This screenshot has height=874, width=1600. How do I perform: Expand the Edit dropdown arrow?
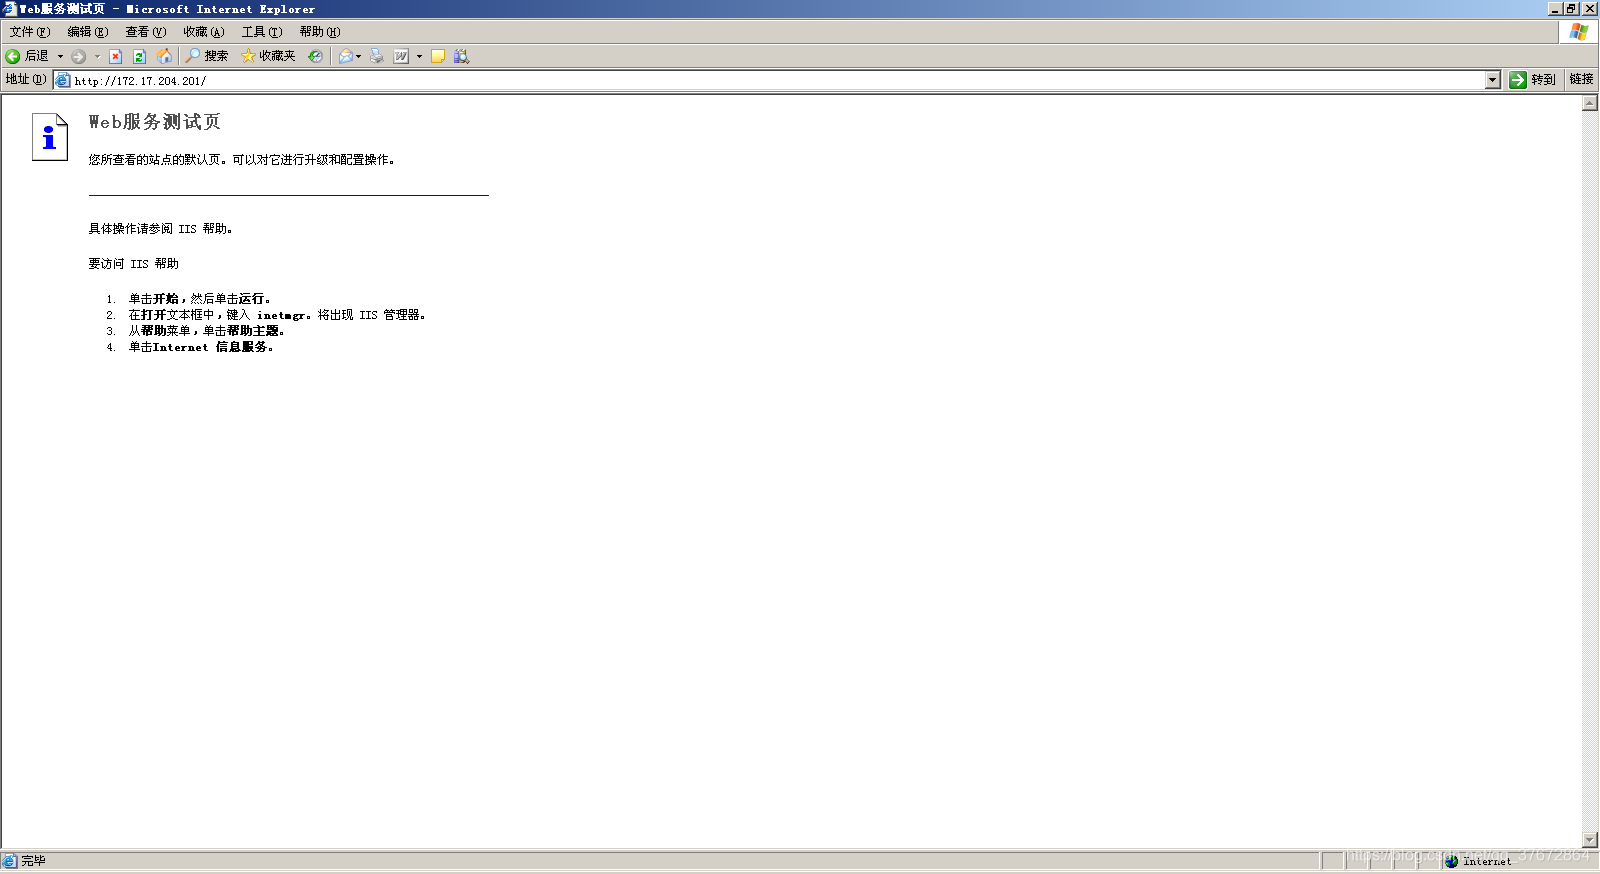point(419,56)
